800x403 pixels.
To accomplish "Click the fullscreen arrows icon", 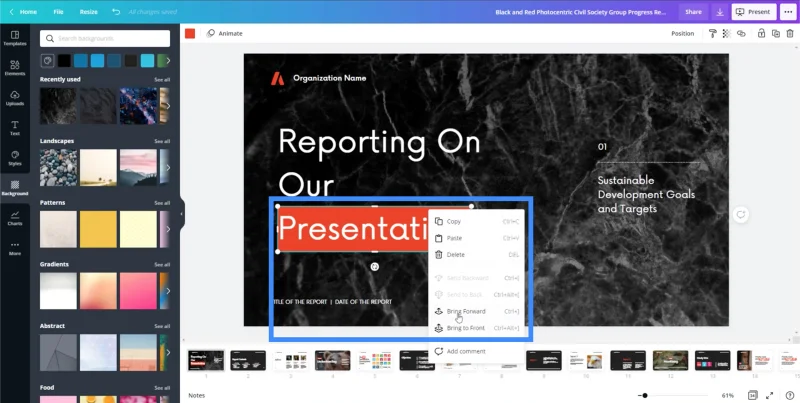I will [769, 395].
